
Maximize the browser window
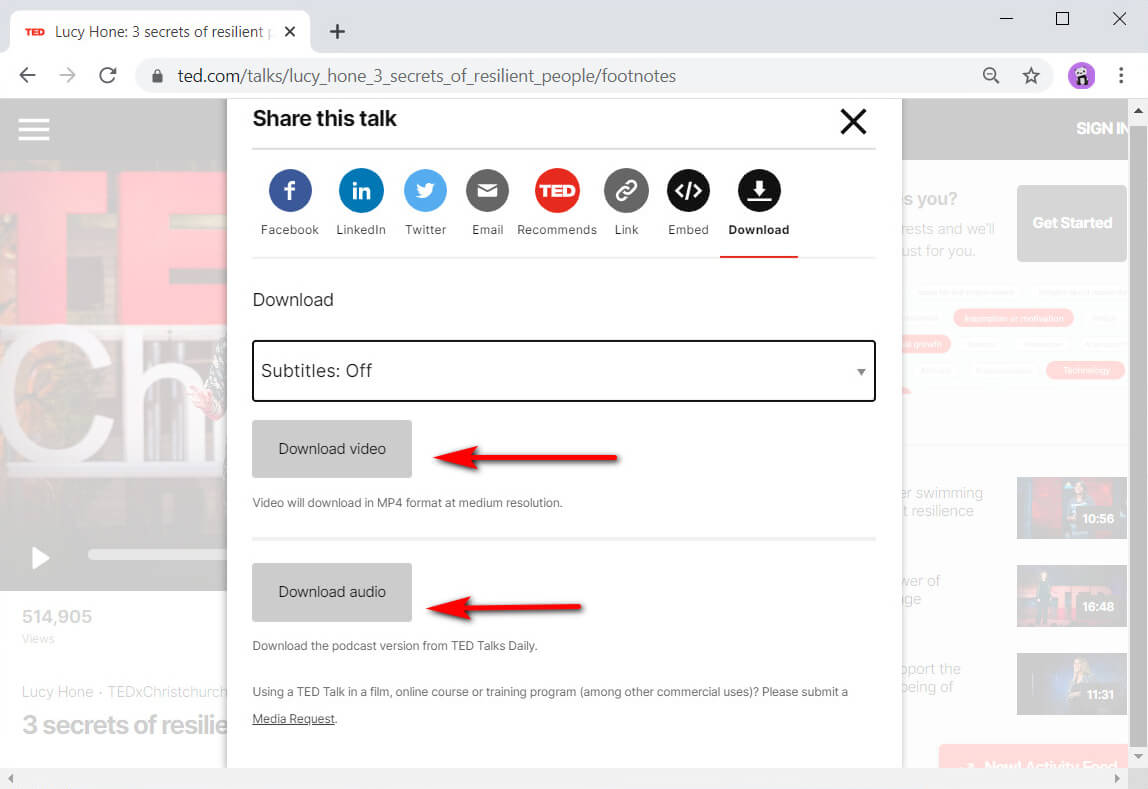[x=1062, y=18]
